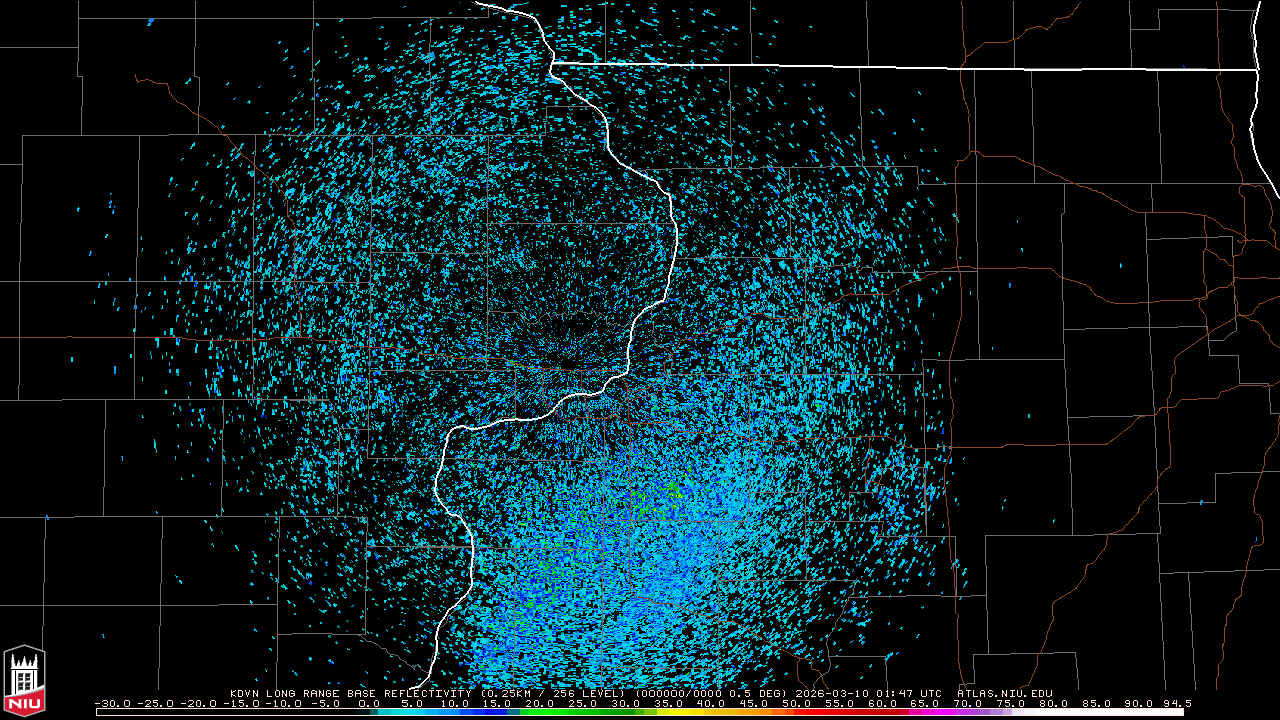This screenshot has height=720, width=1280.
Task: Click the 0.25KM / 256 LEVEL resolution text
Action: 555,693
